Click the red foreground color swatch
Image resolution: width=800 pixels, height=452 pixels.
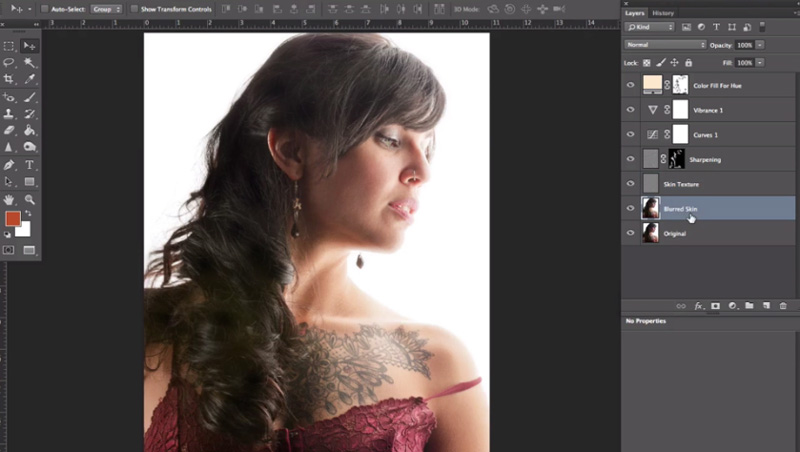click(x=12, y=218)
